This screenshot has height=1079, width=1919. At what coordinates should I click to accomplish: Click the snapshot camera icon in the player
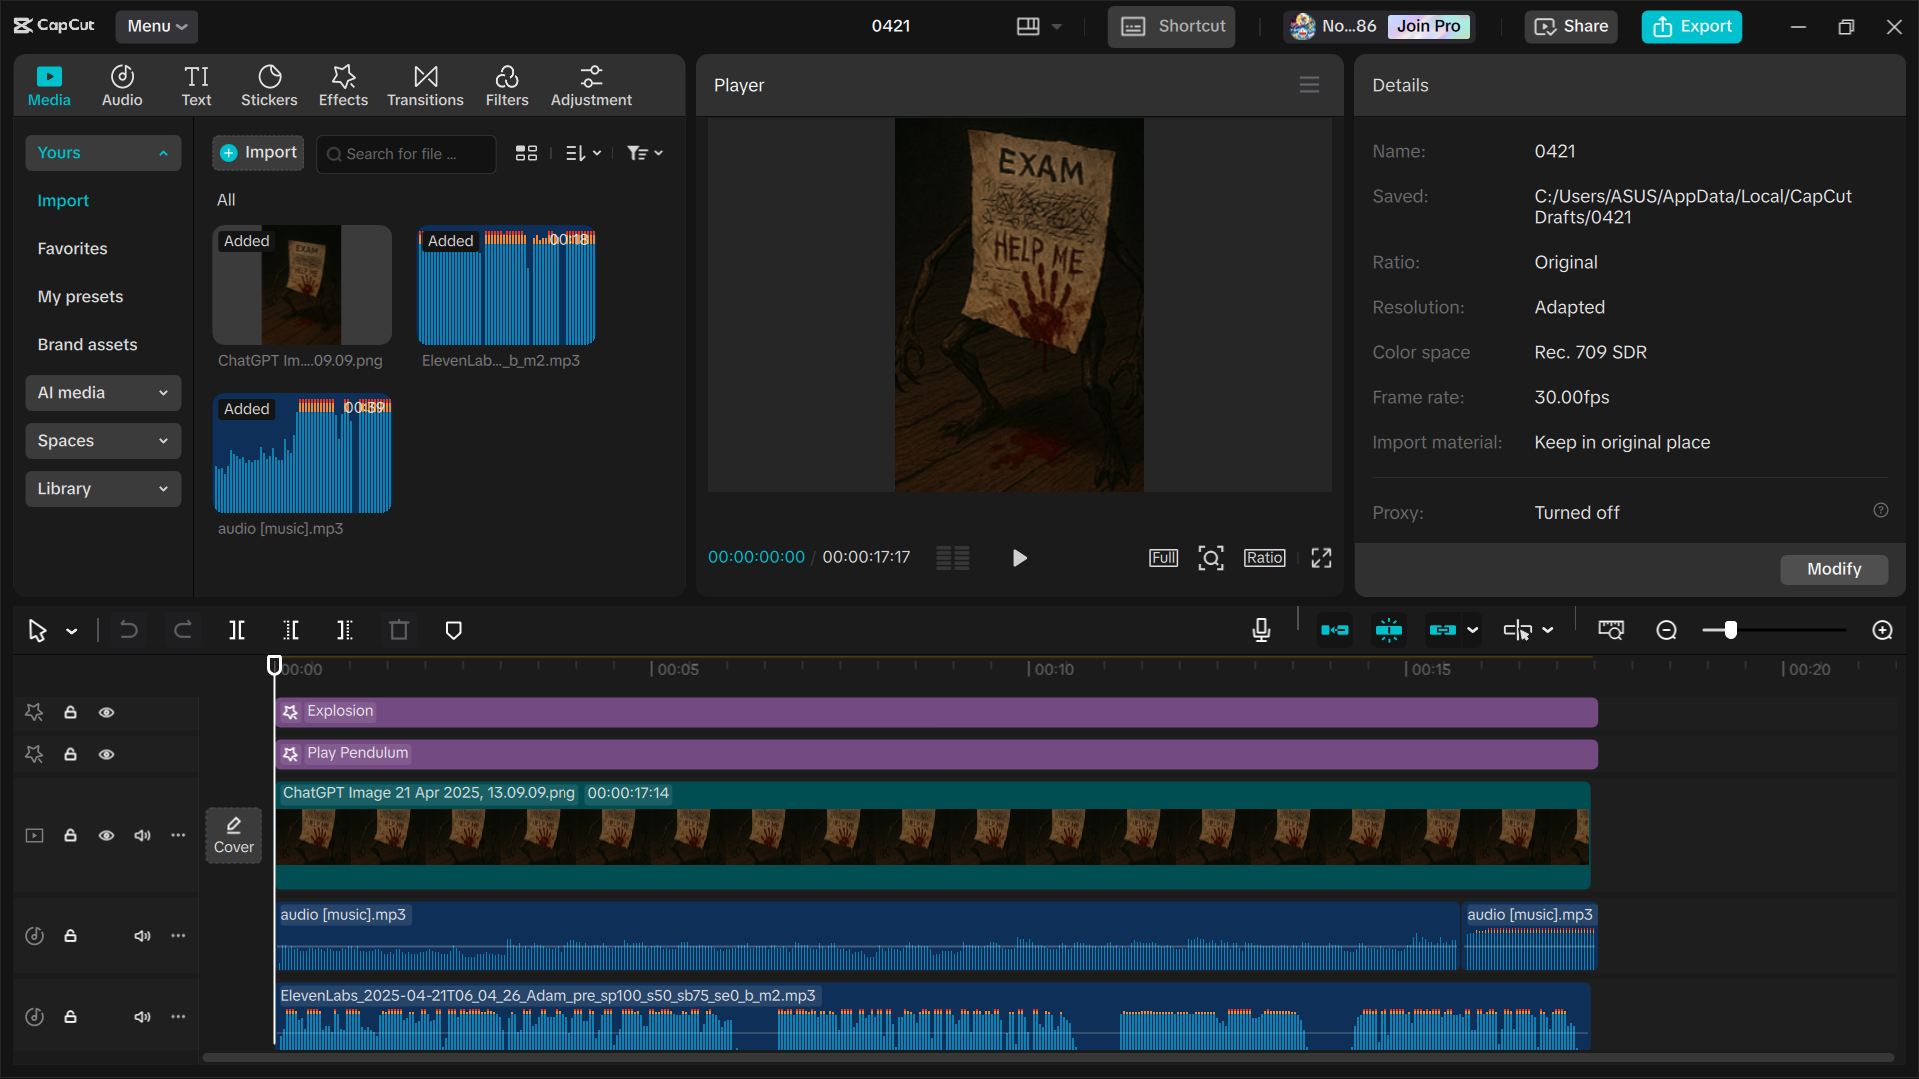[x=1210, y=558]
